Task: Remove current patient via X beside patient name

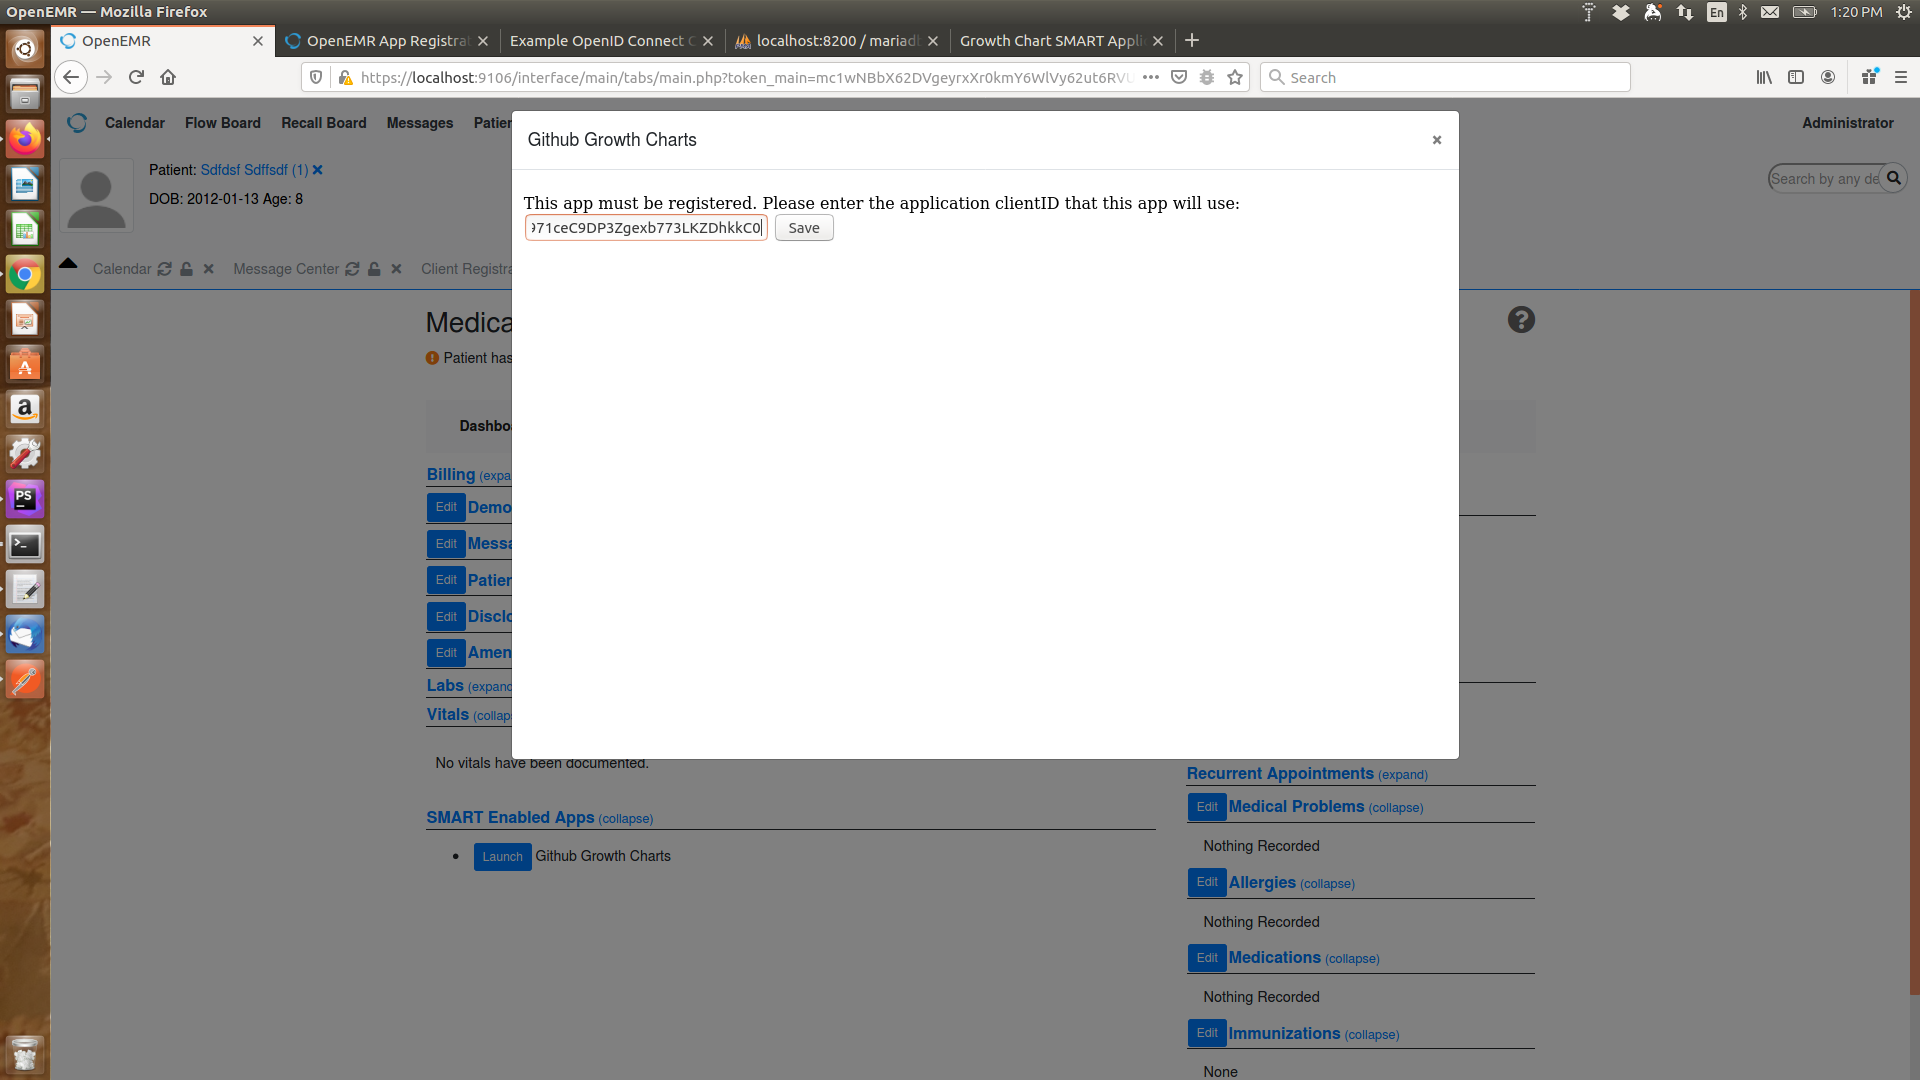Action: tap(317, 170)
